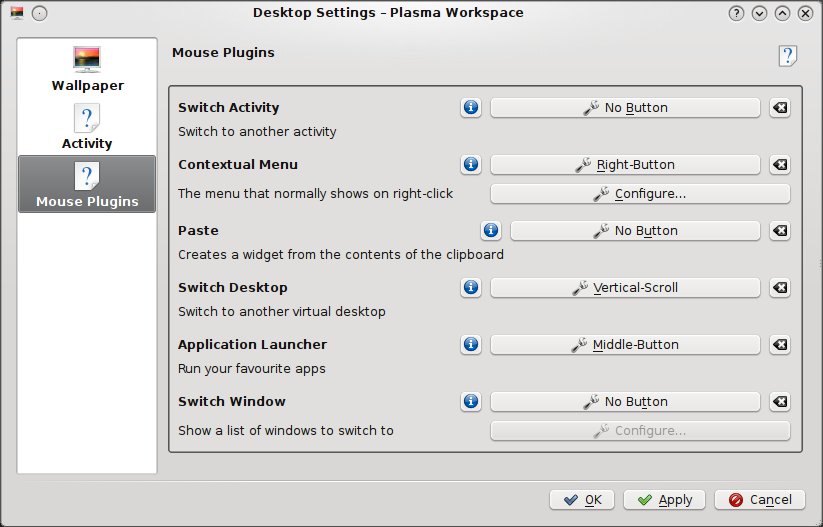Image resolution: width=823 pixels, height=527 pixels.
Task: Show info about Contextual Menu plugin
Action: [x=471, y=165]
